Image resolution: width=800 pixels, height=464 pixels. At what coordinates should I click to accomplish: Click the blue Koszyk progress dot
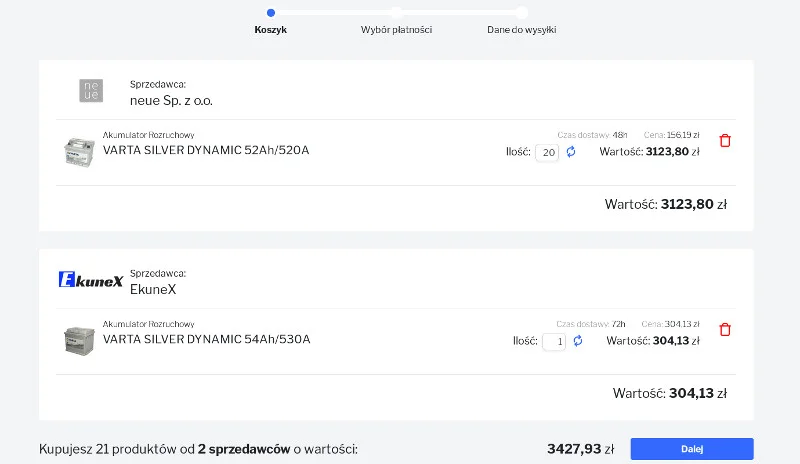[x=271, y=13]
